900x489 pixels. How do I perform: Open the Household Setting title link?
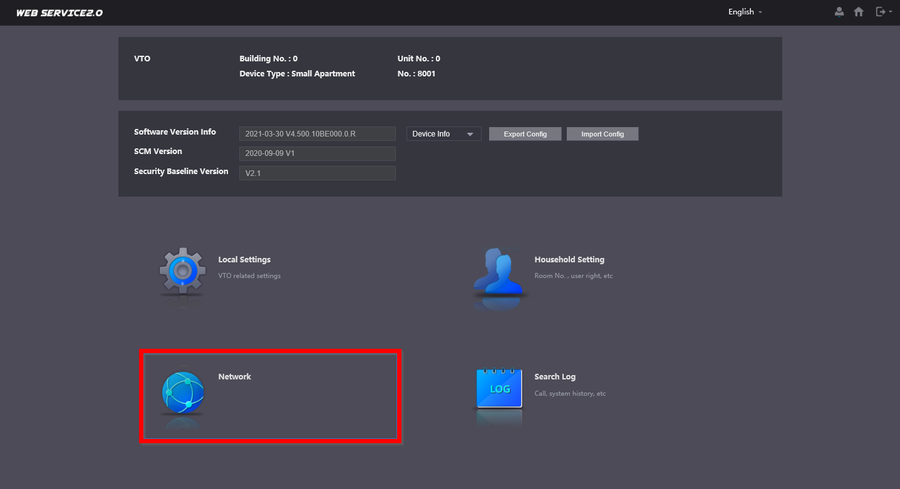(x=569, y=260)
